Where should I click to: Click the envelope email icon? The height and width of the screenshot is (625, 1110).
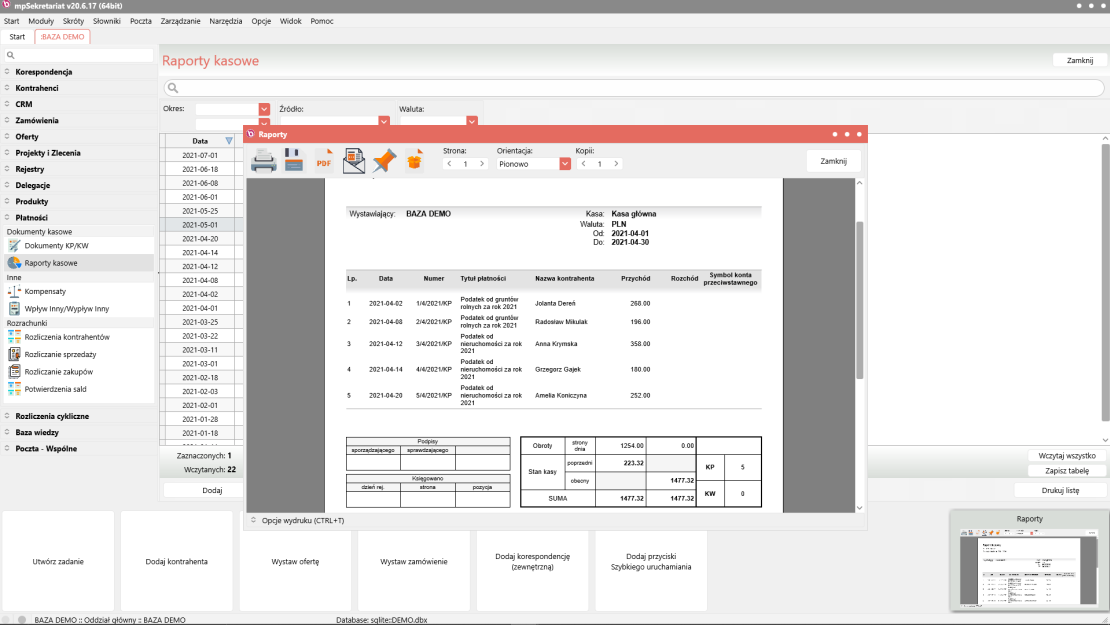point(354,161)
